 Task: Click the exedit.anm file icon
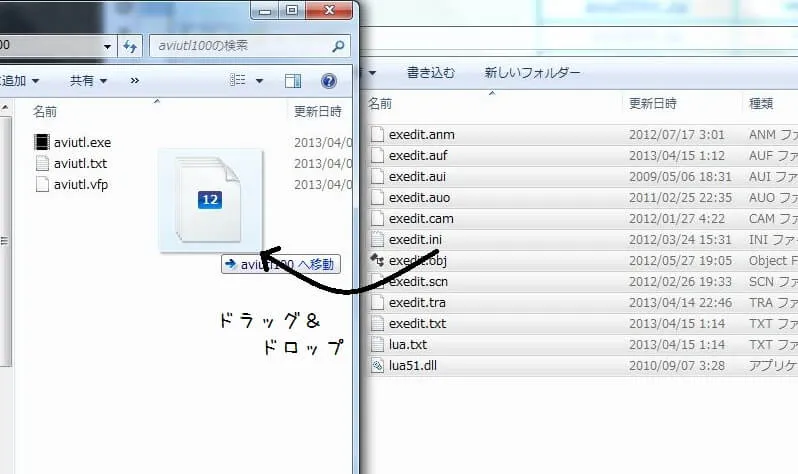377,134
